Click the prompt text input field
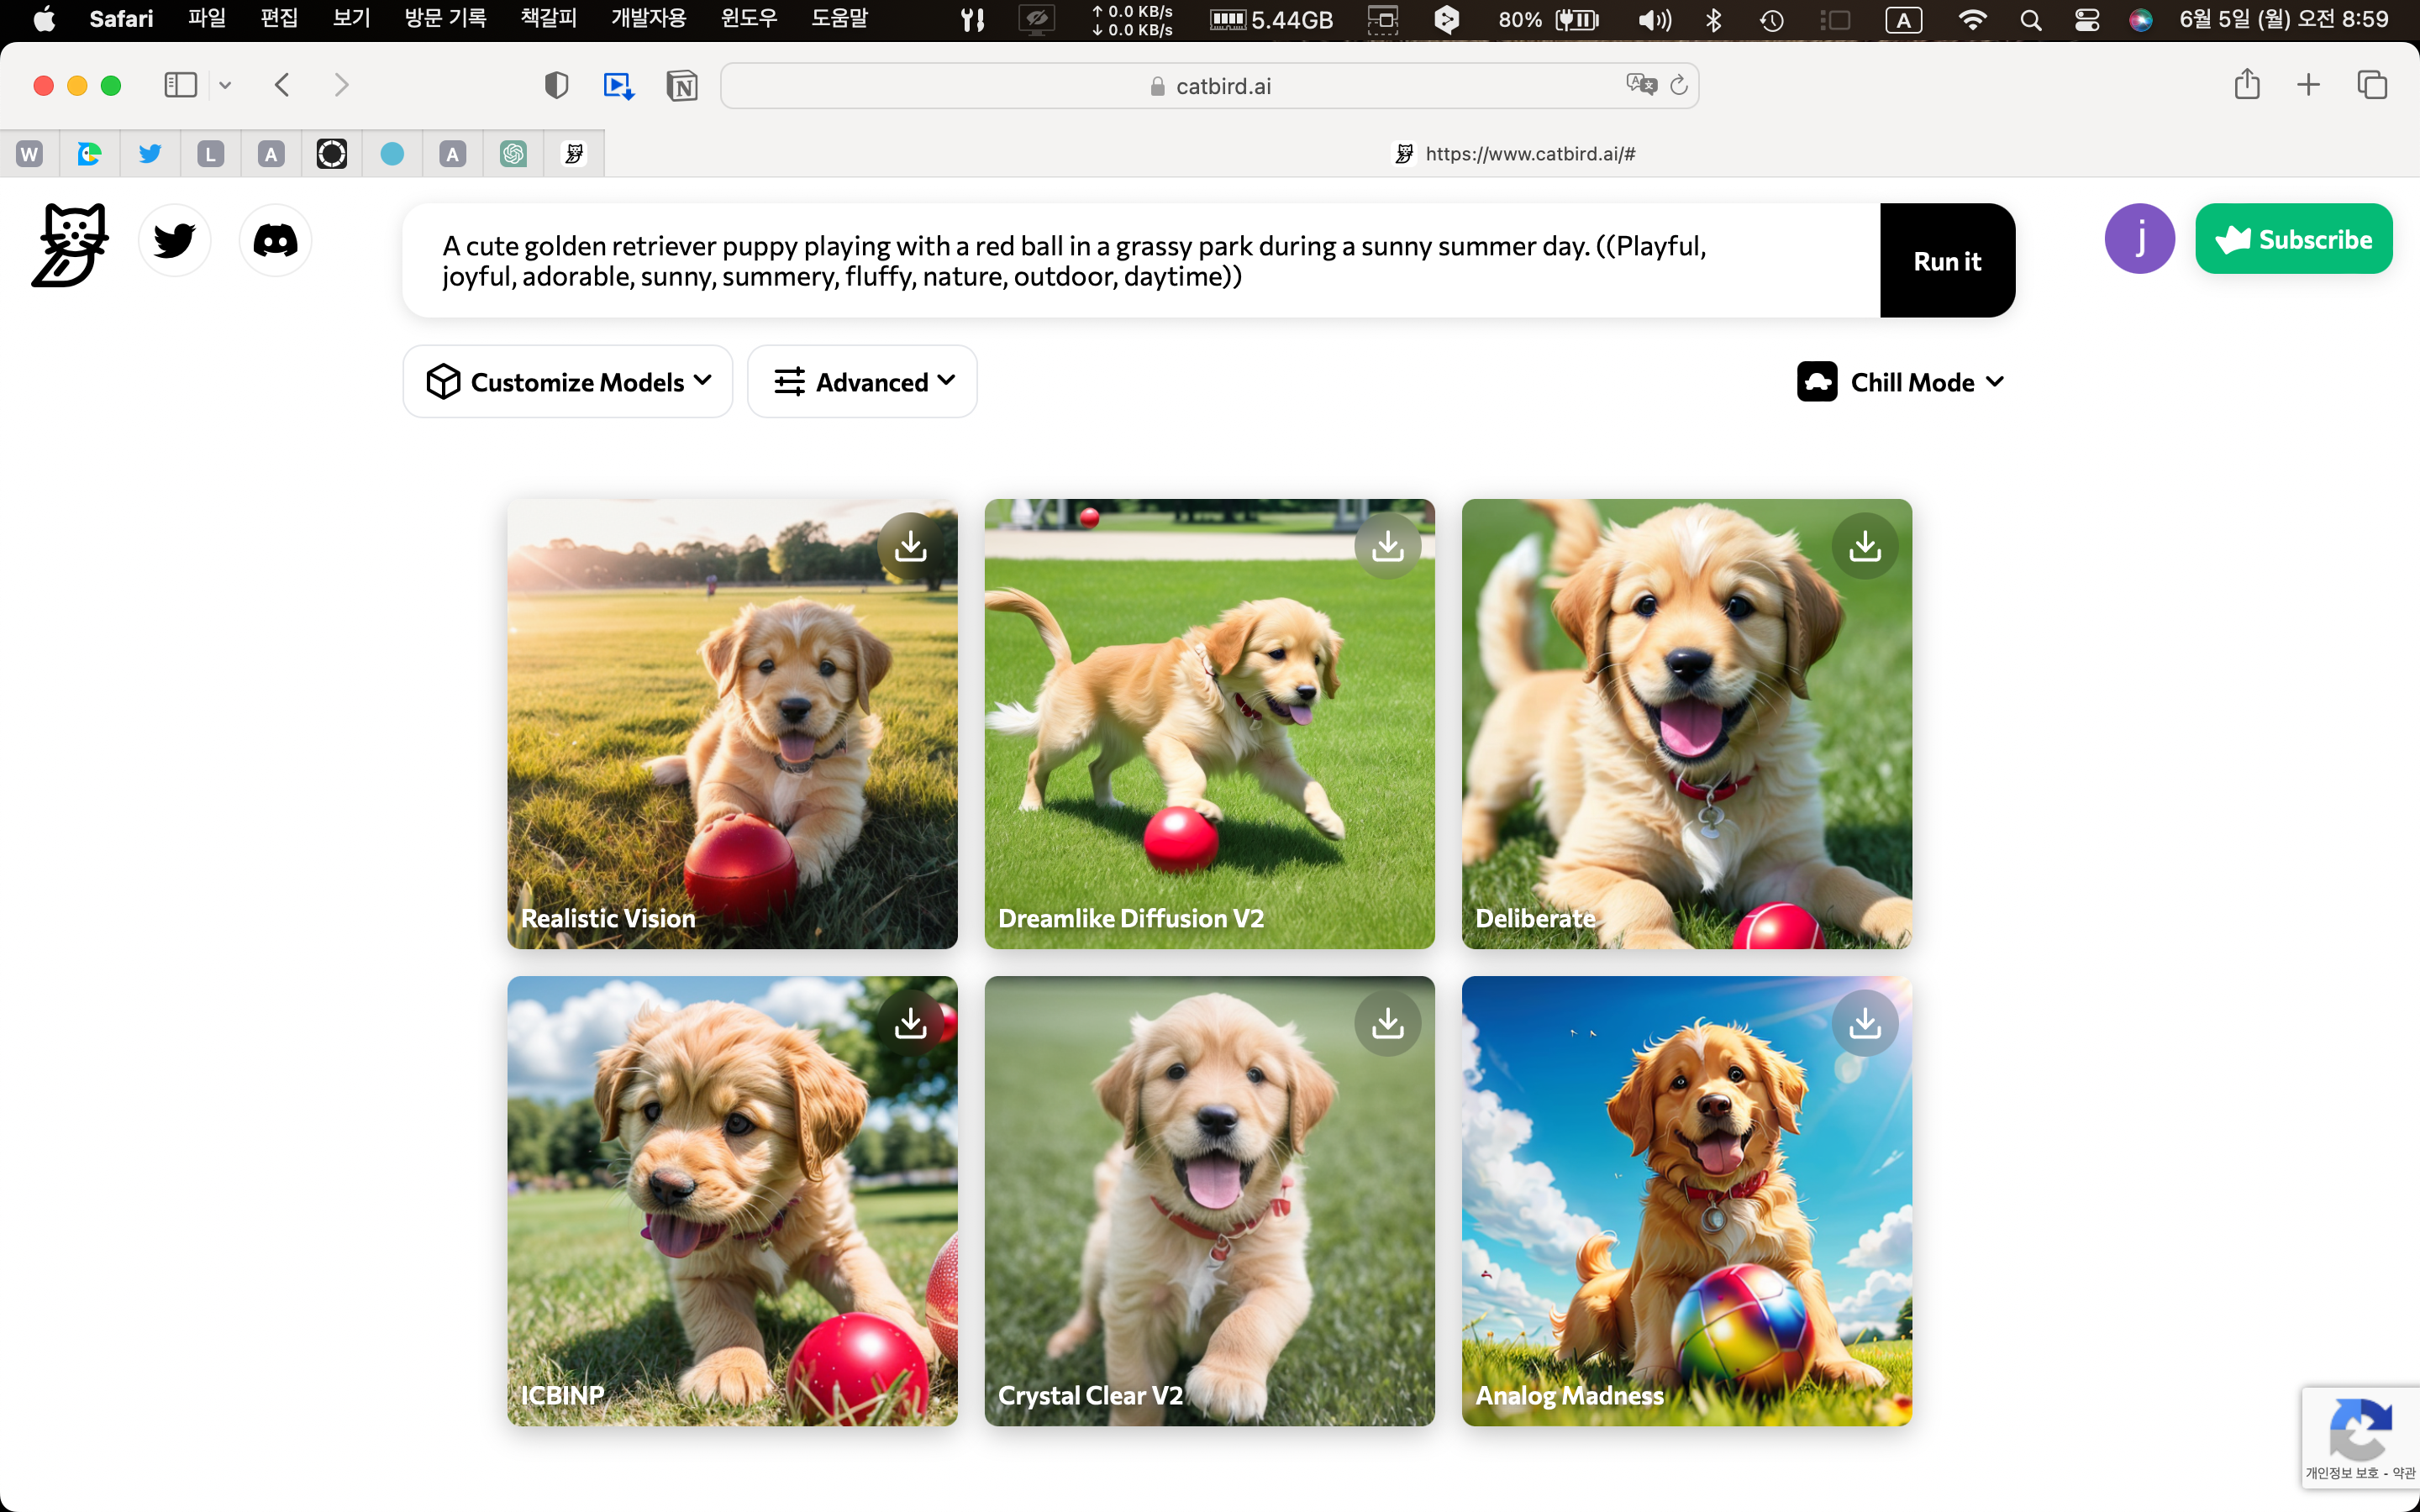The height and width of the screenshot is (1512, 2420). 1140,261
